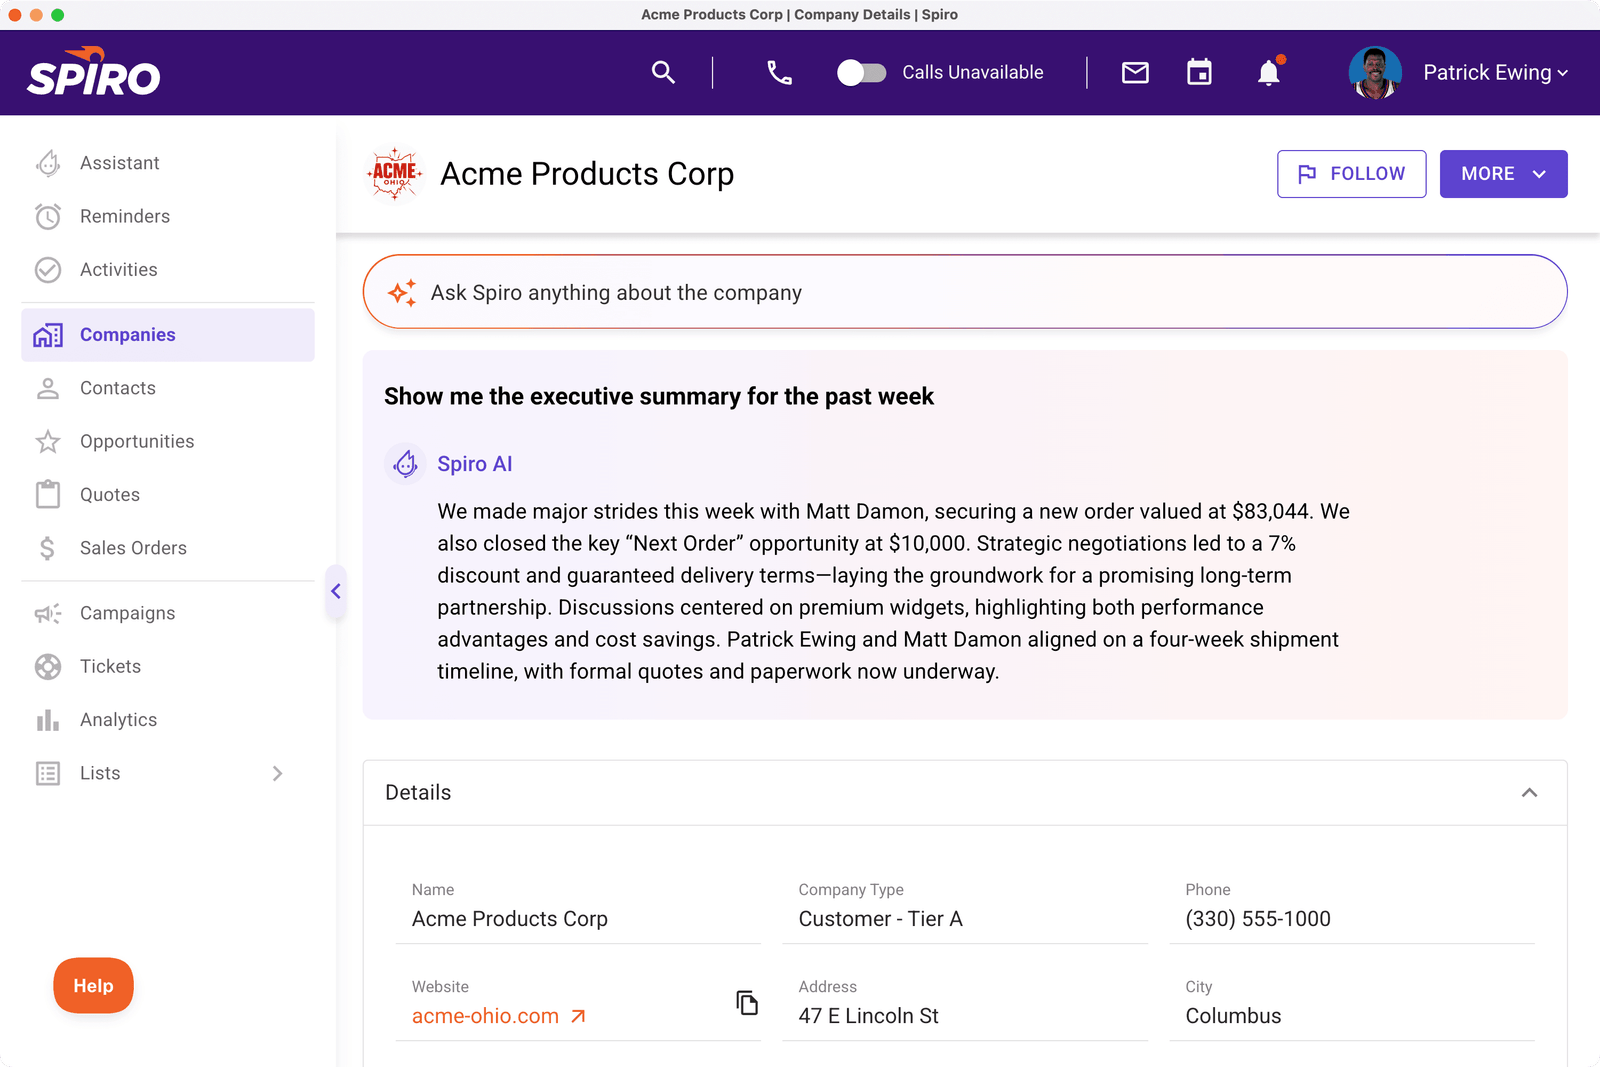Click the Analytics sidebar label
Image resolution: width=1600 pixels, height=1067 pixels.
[118, 720]
